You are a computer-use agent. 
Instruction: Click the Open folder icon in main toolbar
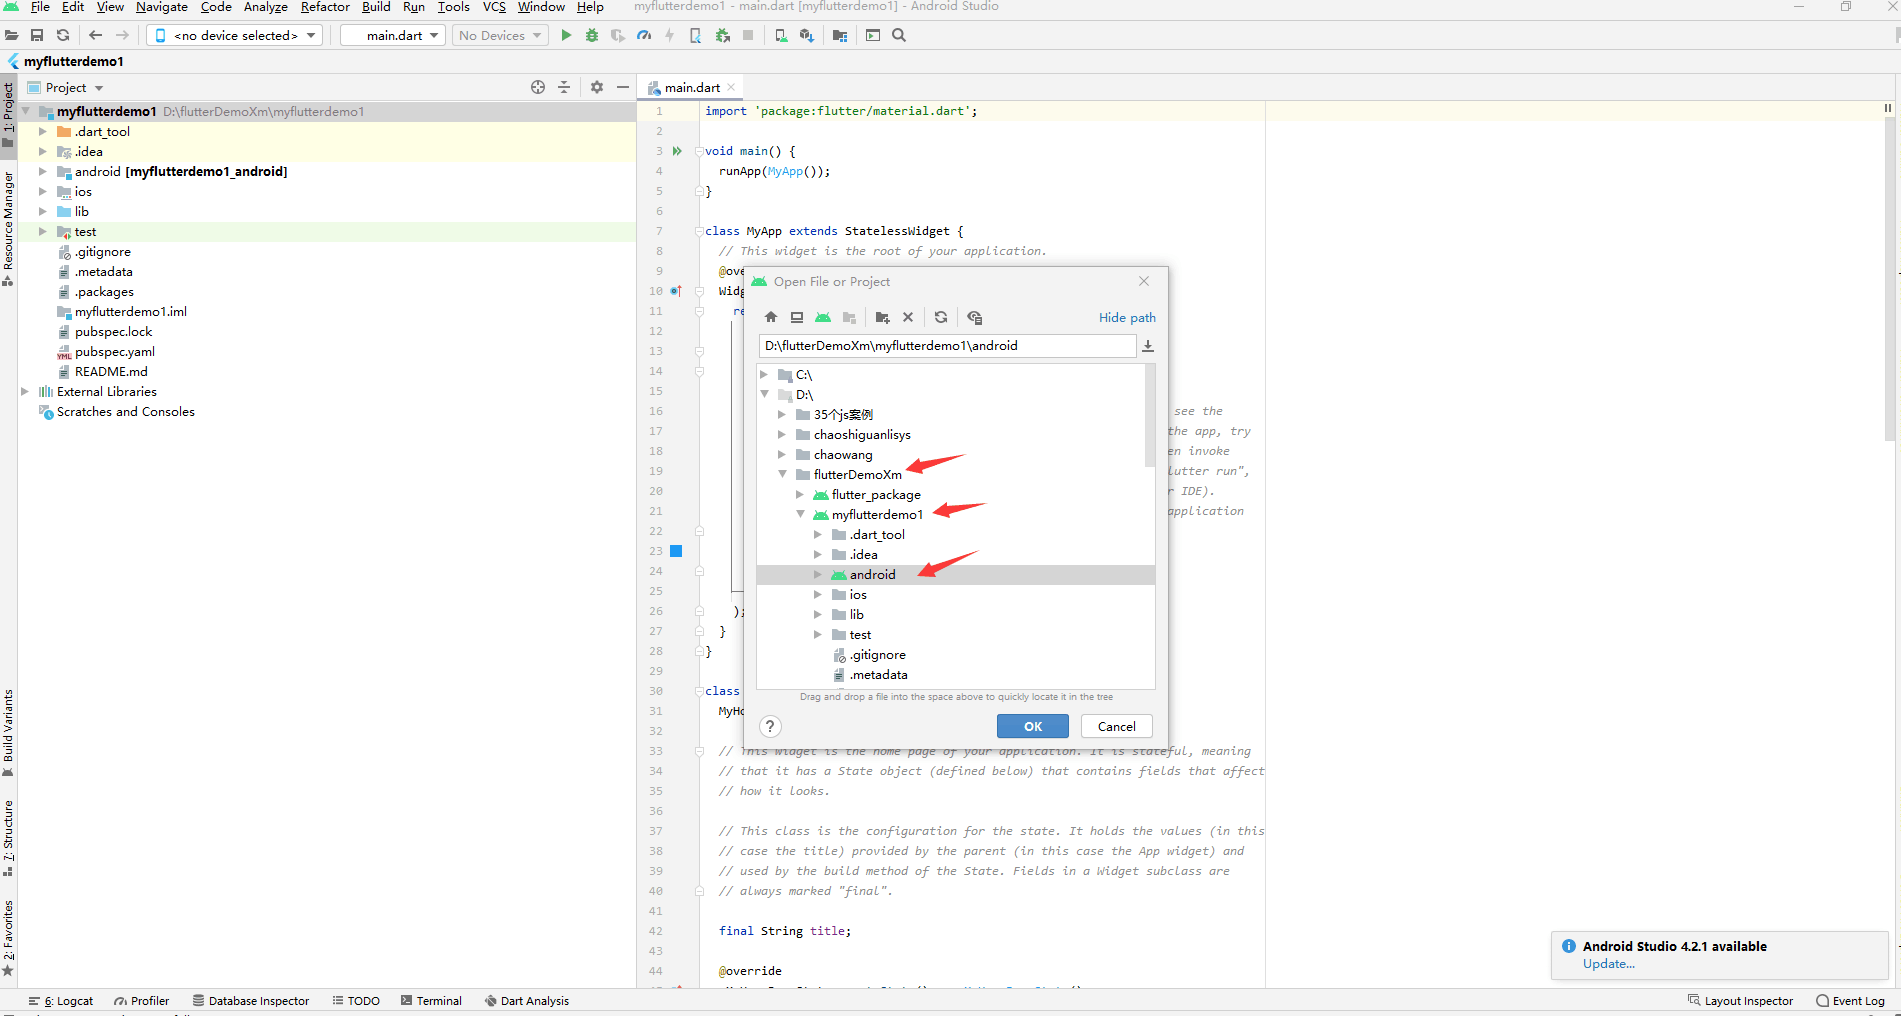pyautogui.click(x=11, y=35)
